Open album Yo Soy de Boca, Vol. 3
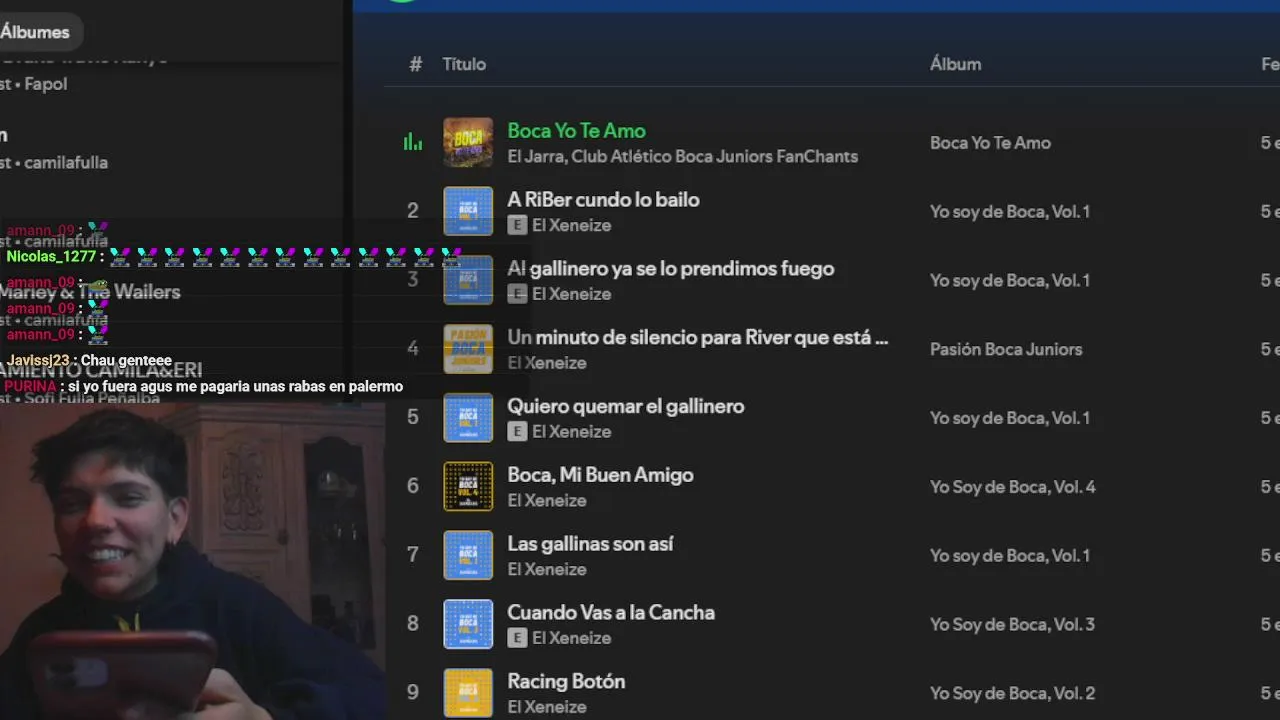The width and height of the screenshot is (1280, 720). [1012, 624]
